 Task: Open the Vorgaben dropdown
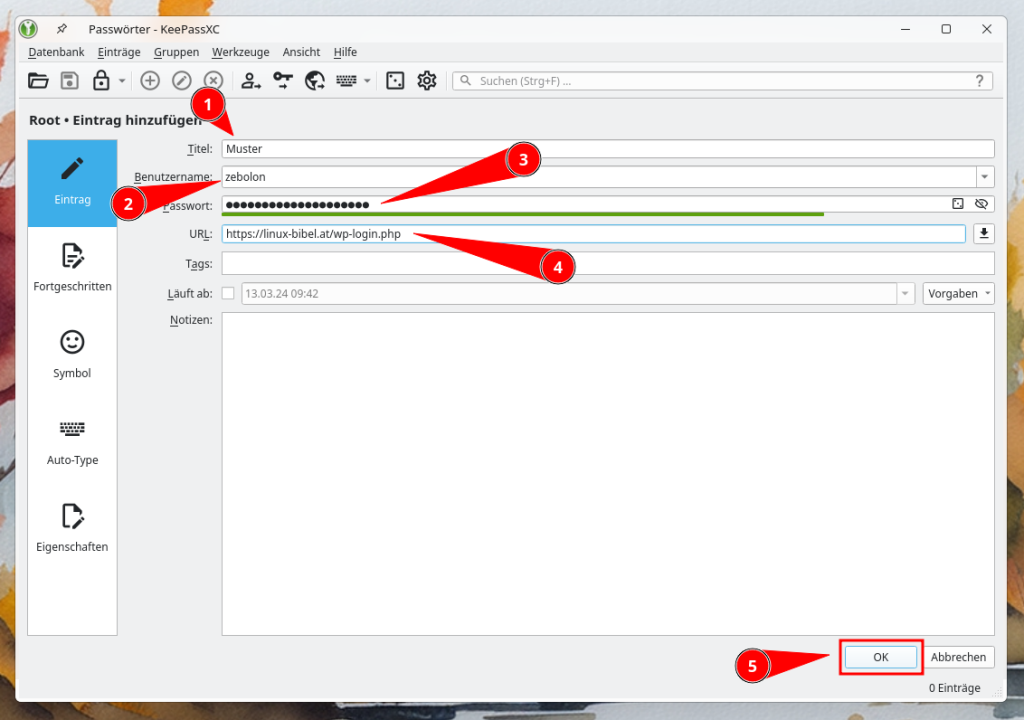[x=958, y=293]
